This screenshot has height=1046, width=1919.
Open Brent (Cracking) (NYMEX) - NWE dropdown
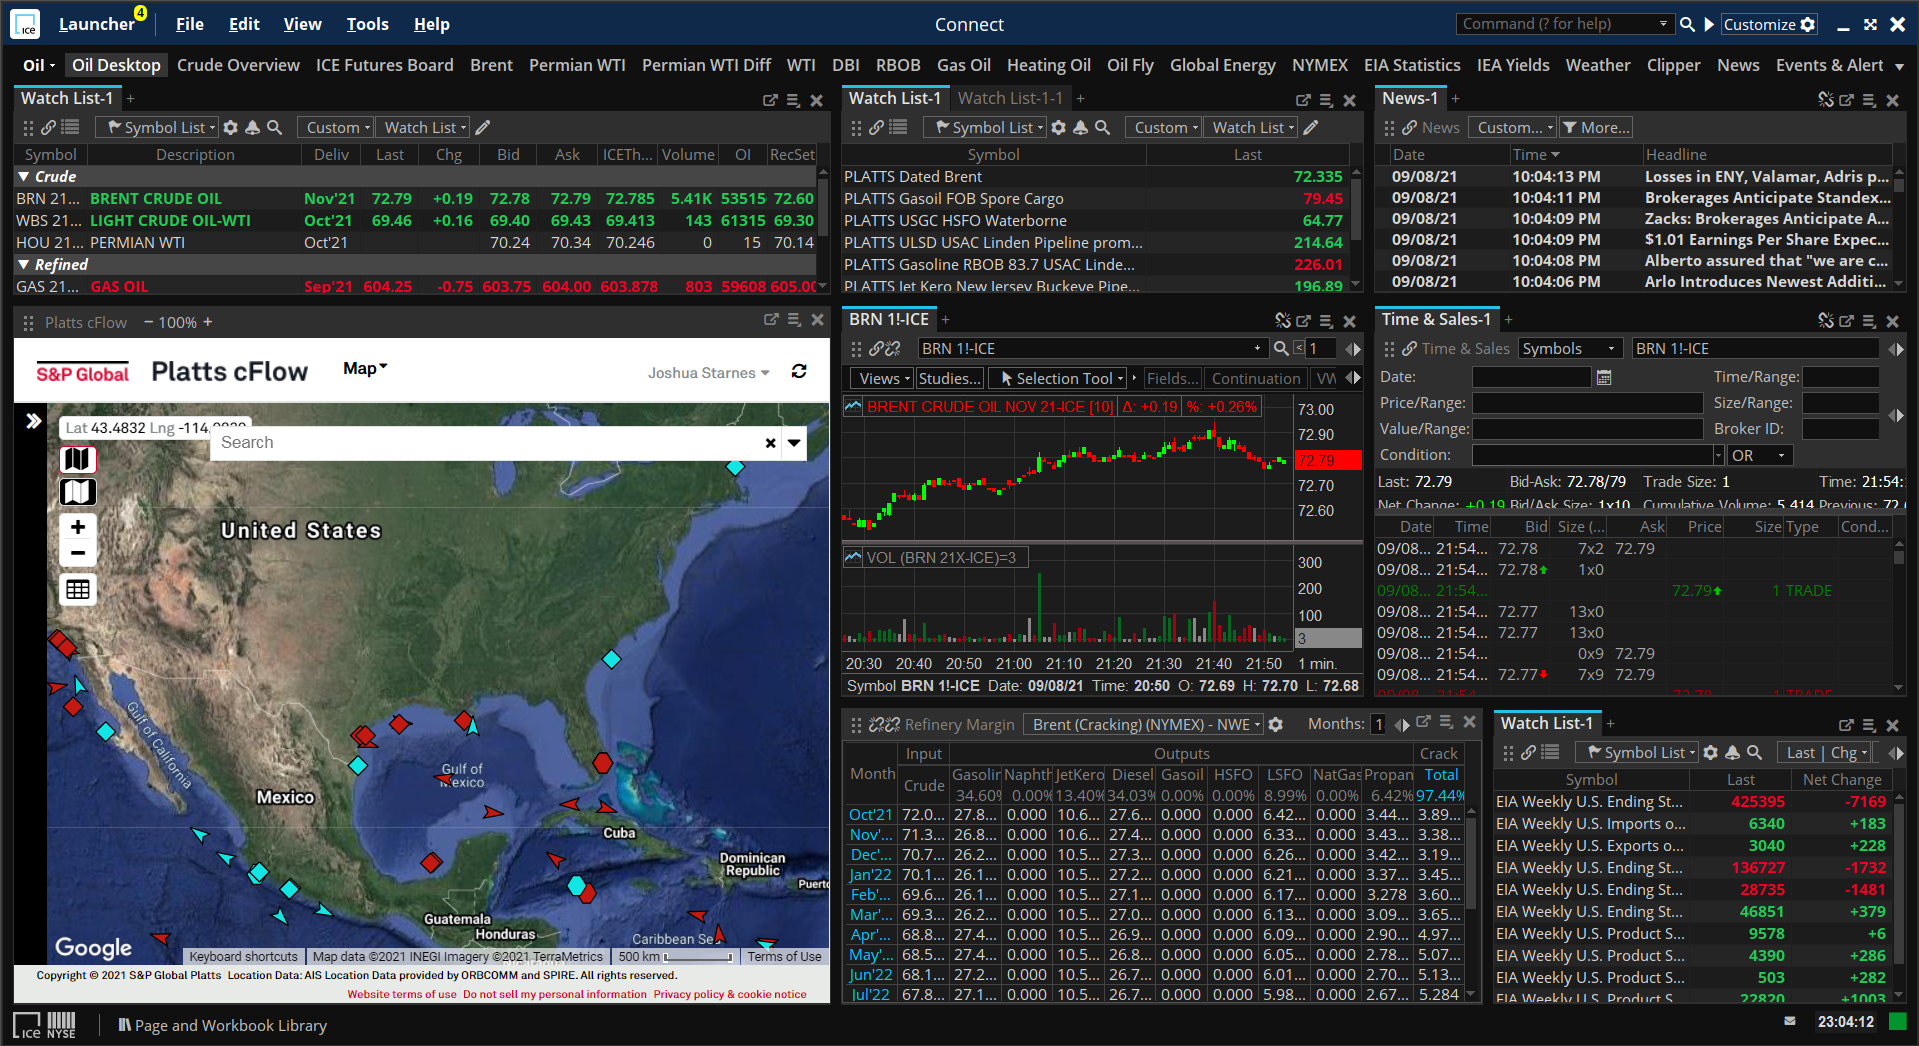1145,724
